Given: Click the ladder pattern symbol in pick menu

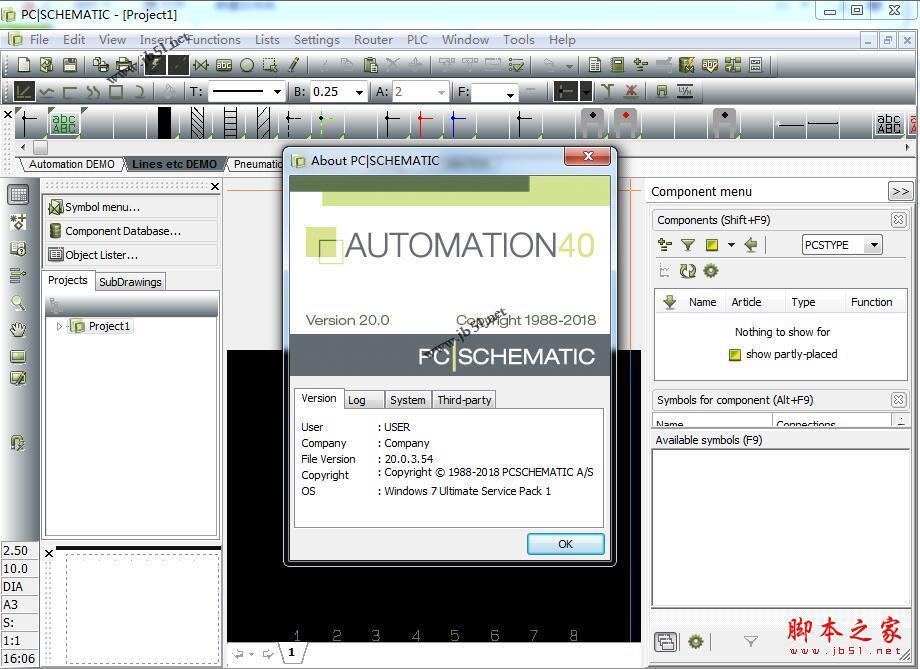Looking at the screenshot, I should 230,121.
